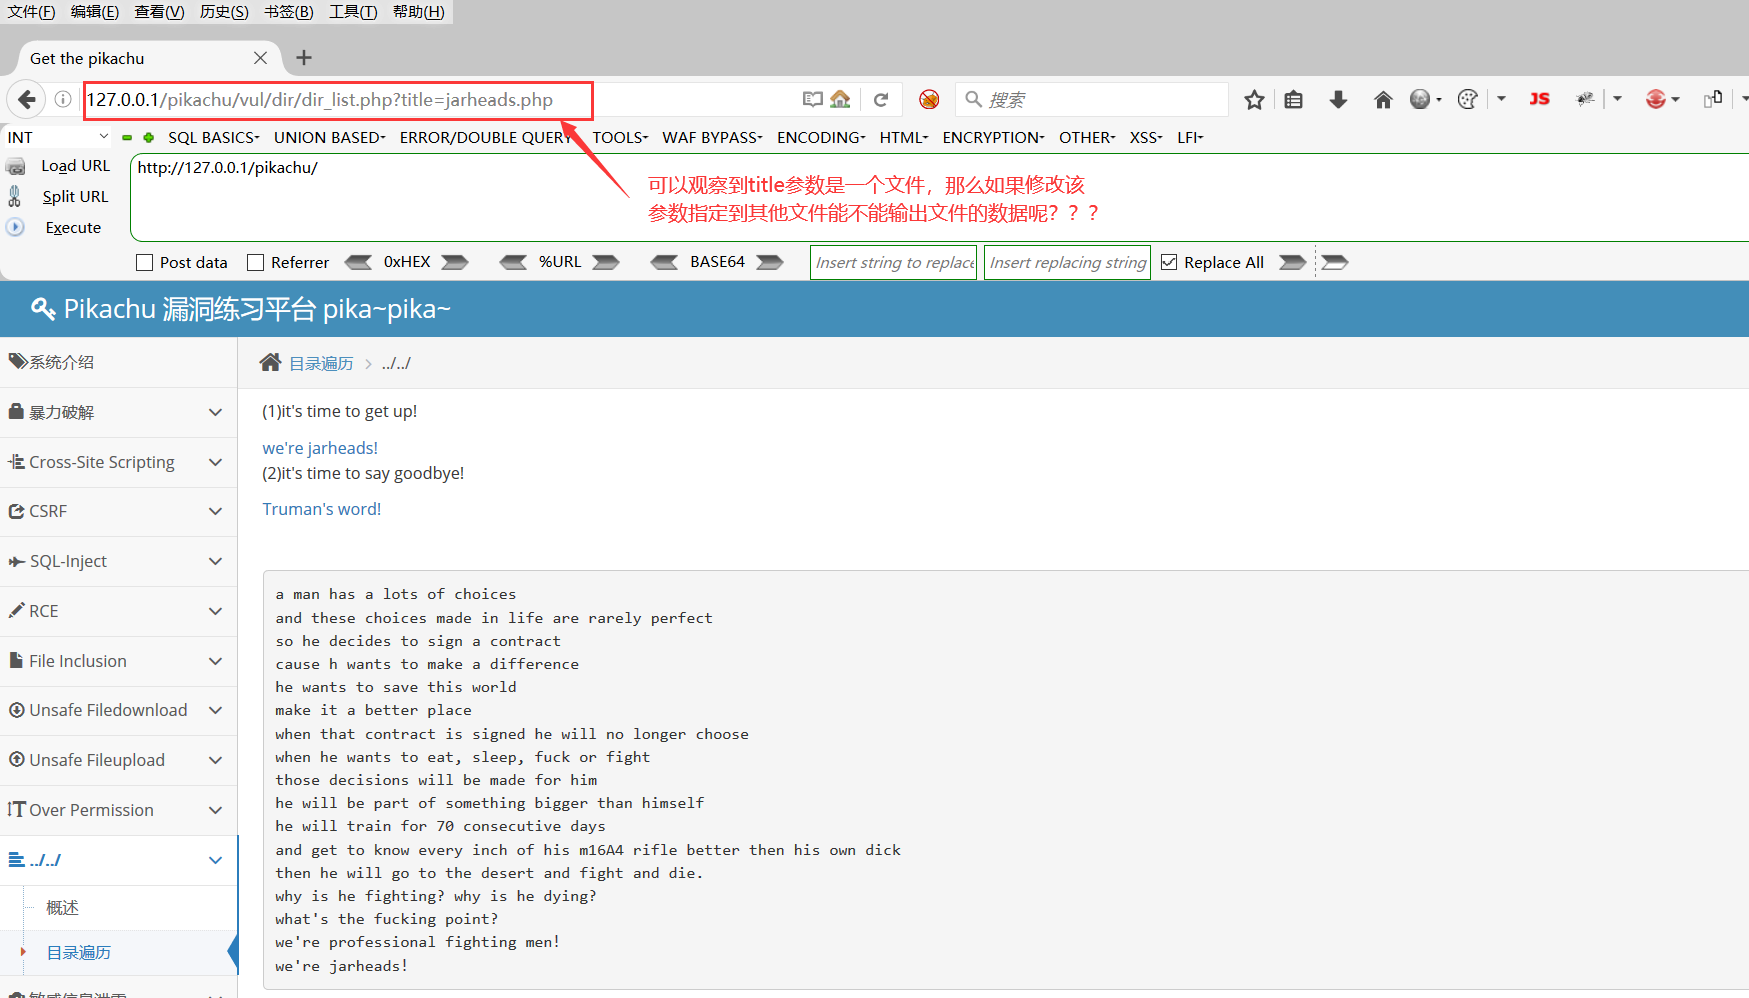Open a new browser tab
The width and height of the screenshot is (1749, 998).
point(304,58)
